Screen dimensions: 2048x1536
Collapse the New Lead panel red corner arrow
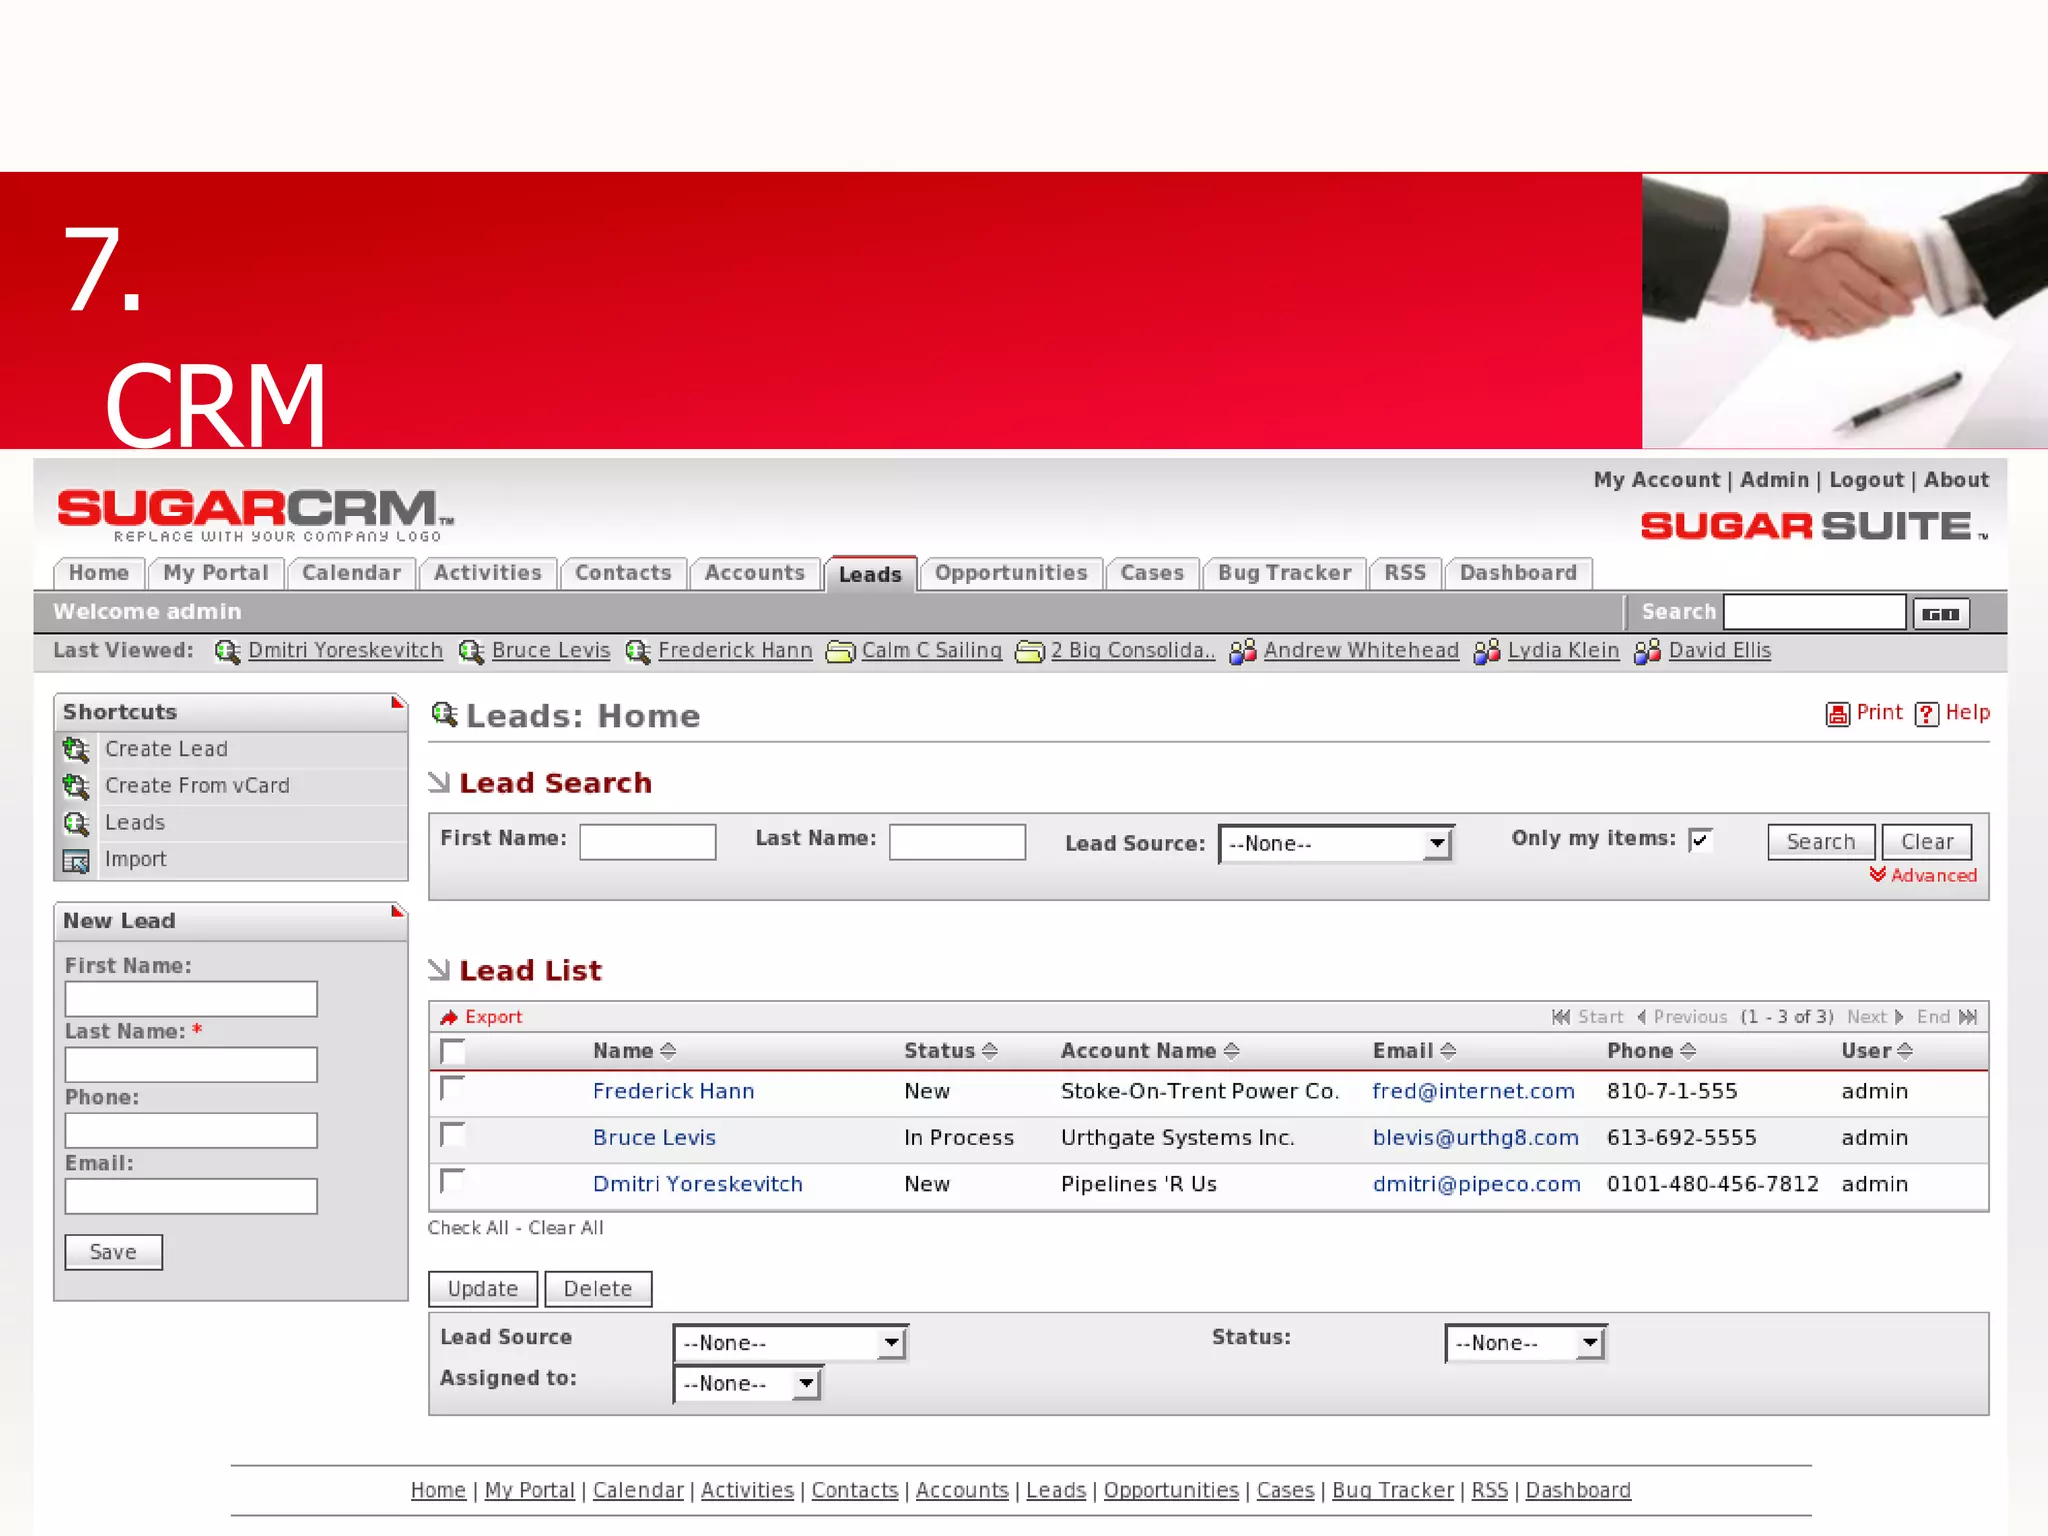tap(397, 911)
